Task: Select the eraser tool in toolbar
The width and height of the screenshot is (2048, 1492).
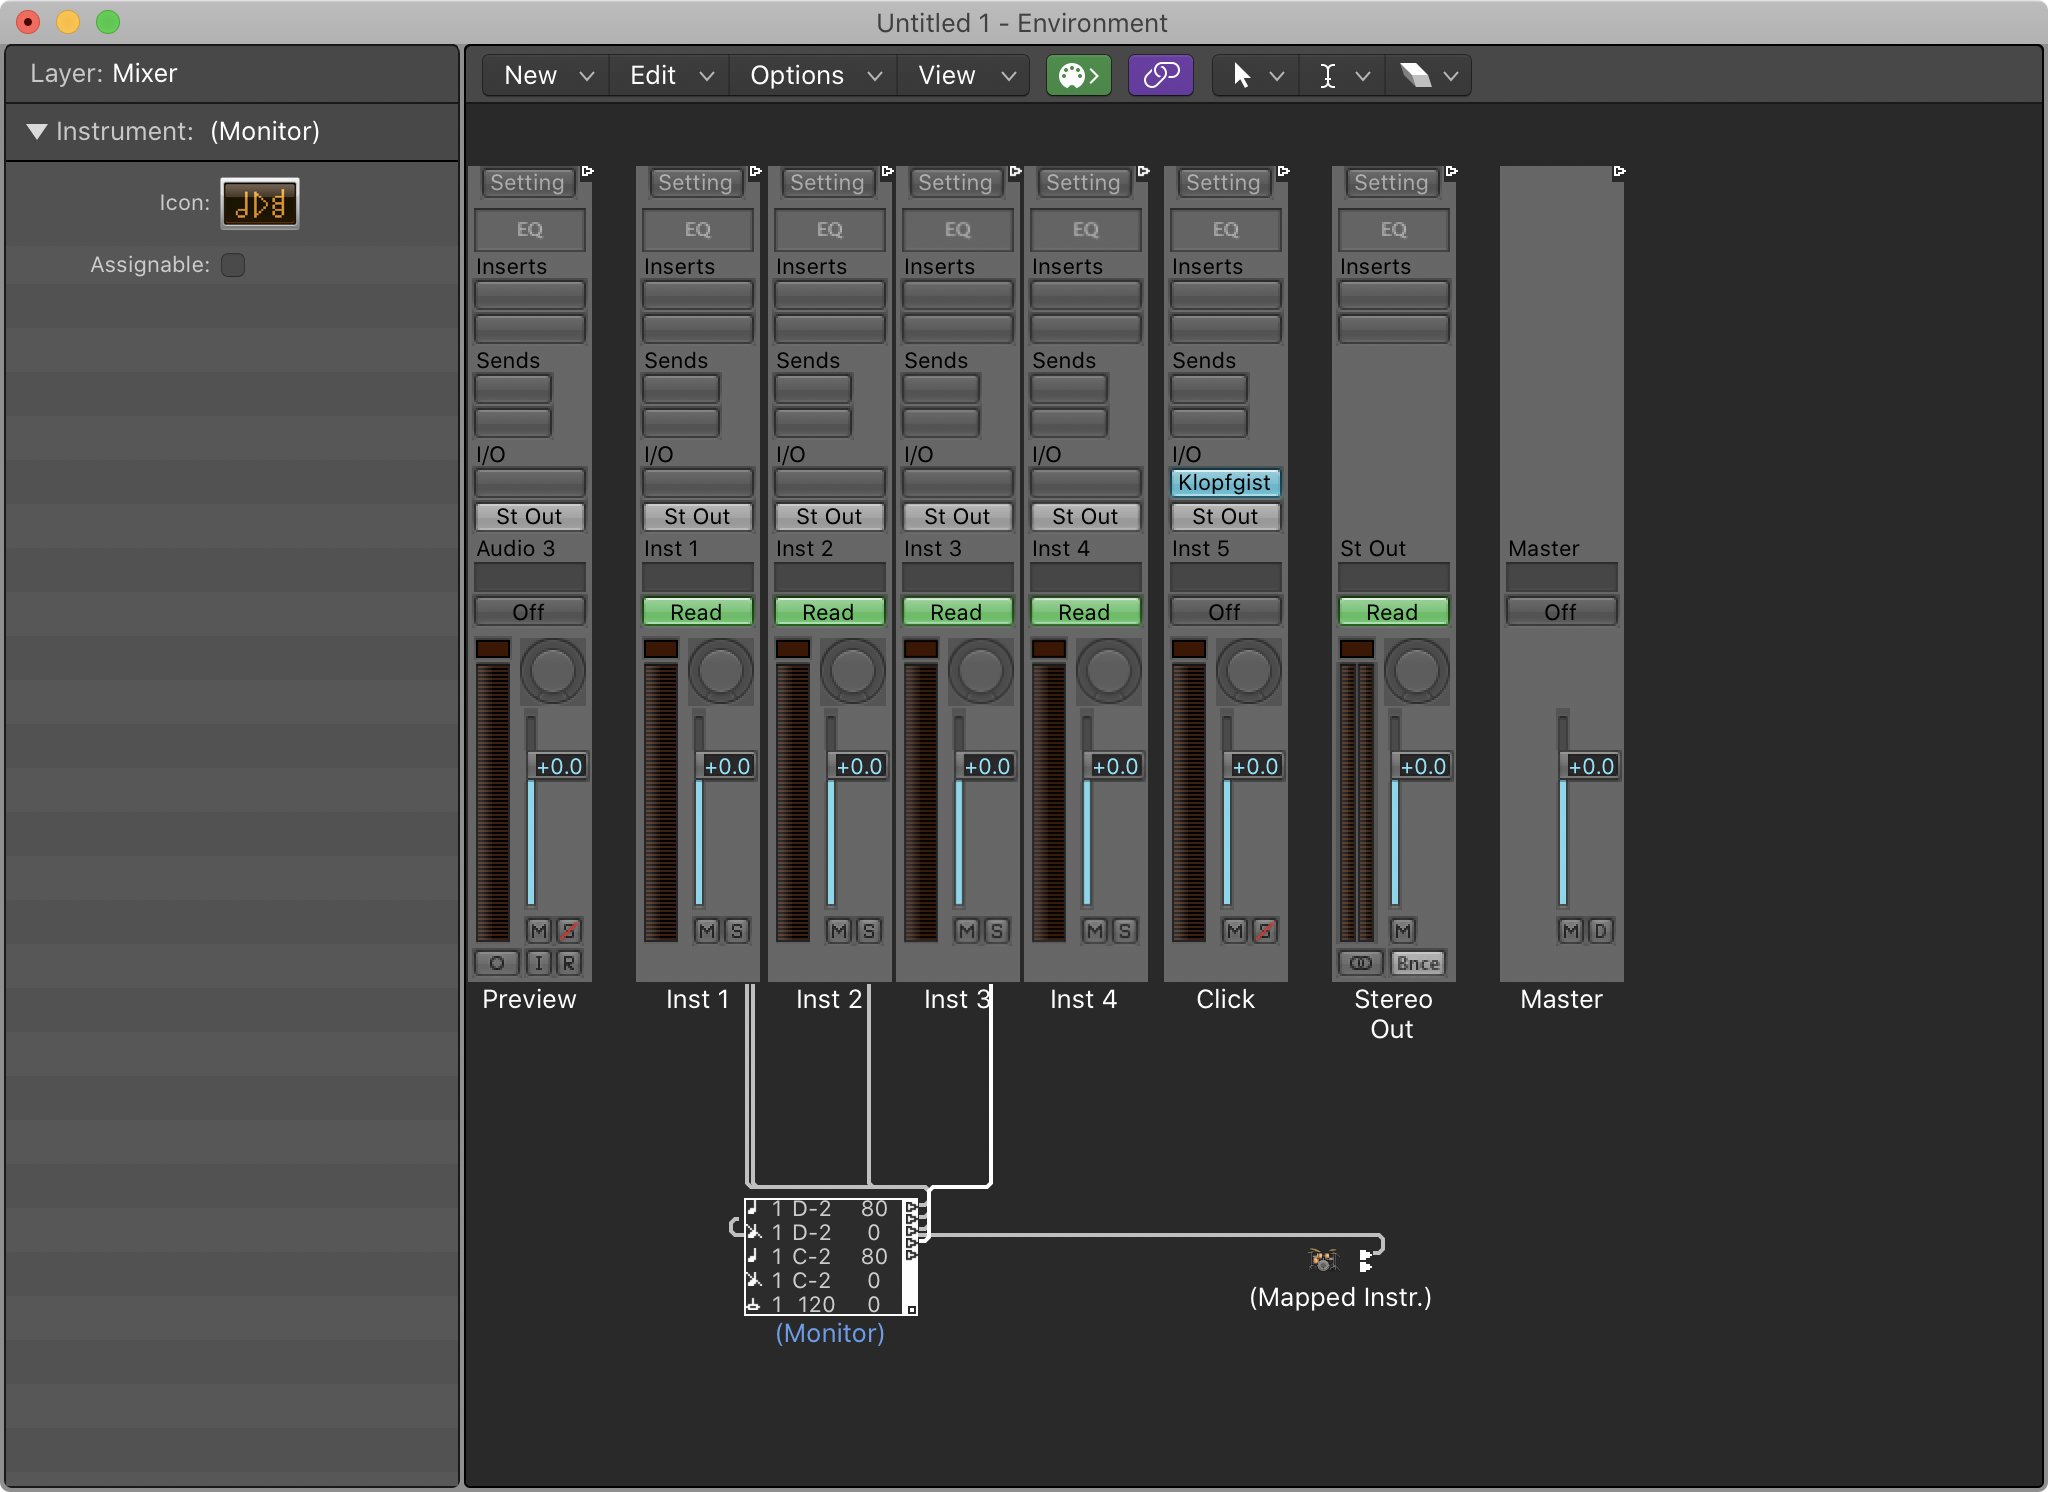Action: 1415,75
